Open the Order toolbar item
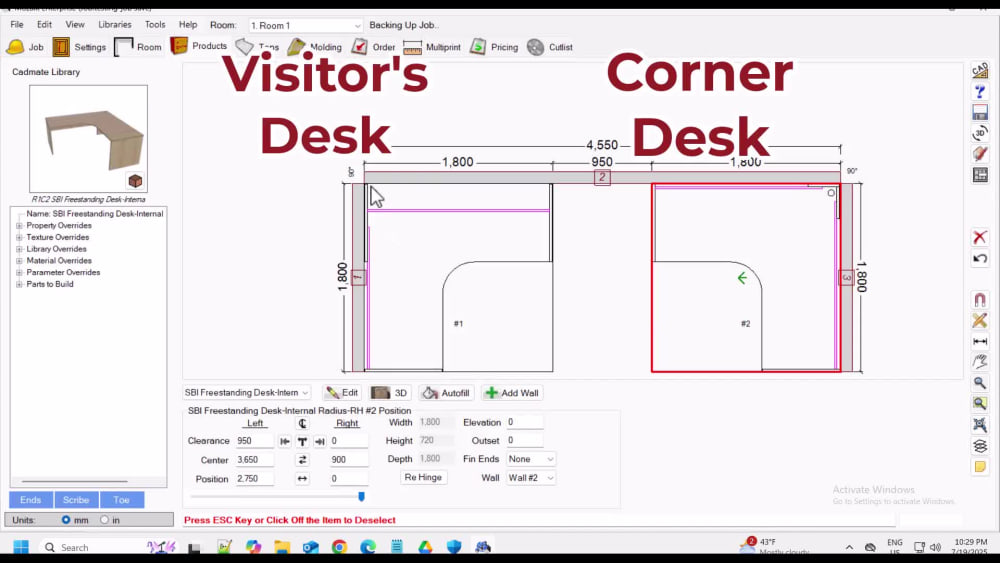This screenshot has width=1000, height=563. [x=374, y=47]
